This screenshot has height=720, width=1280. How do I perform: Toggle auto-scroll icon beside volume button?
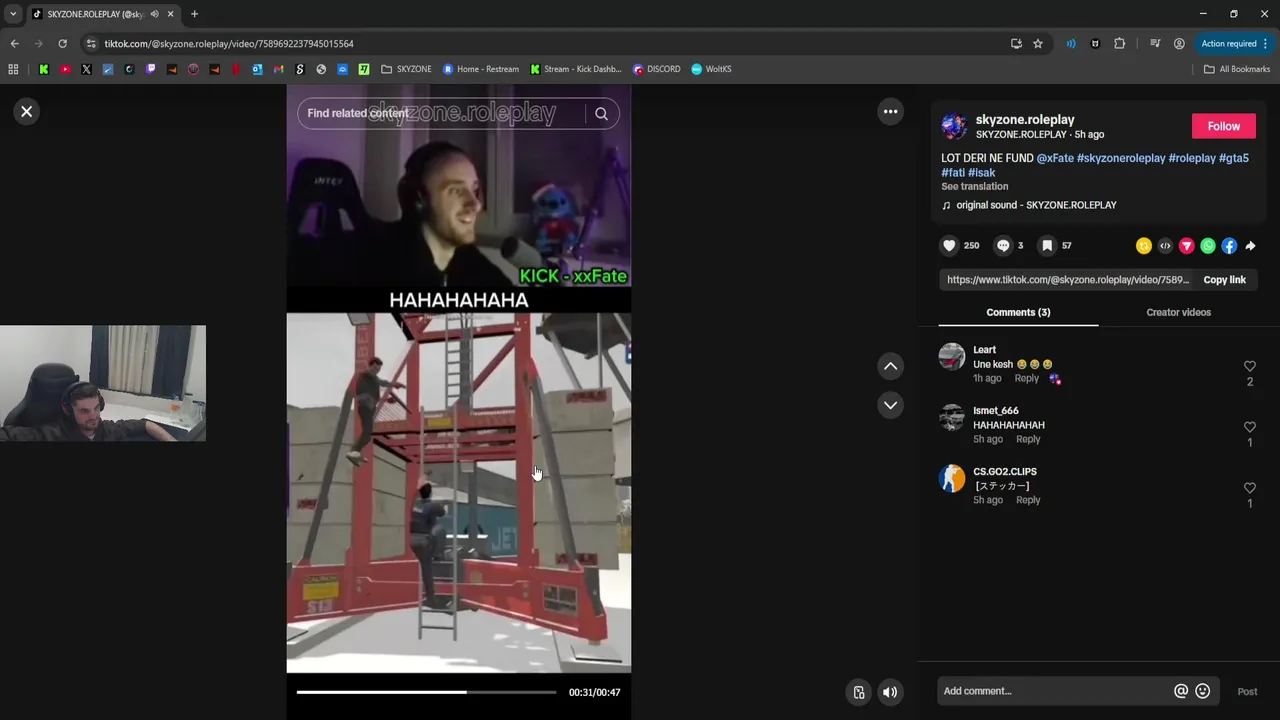(859, 692)
